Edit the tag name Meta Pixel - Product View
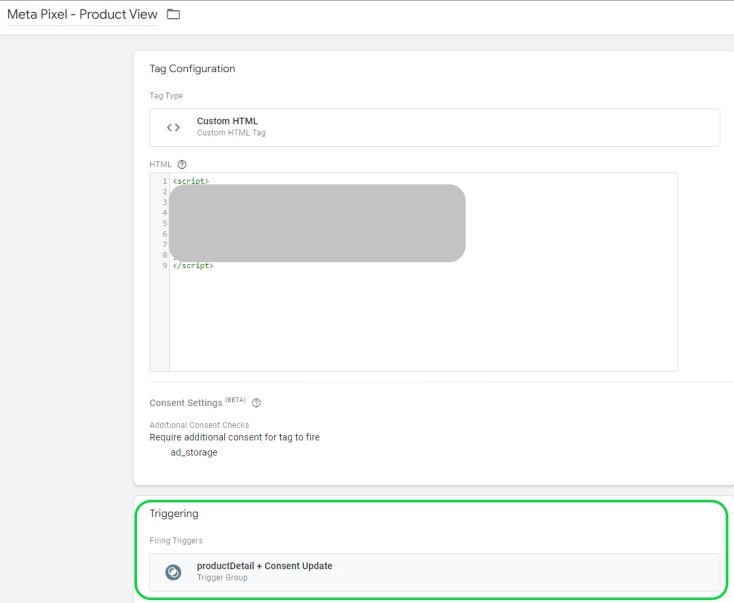The height and width of the screenshot is (603, 734). [82, 15]
